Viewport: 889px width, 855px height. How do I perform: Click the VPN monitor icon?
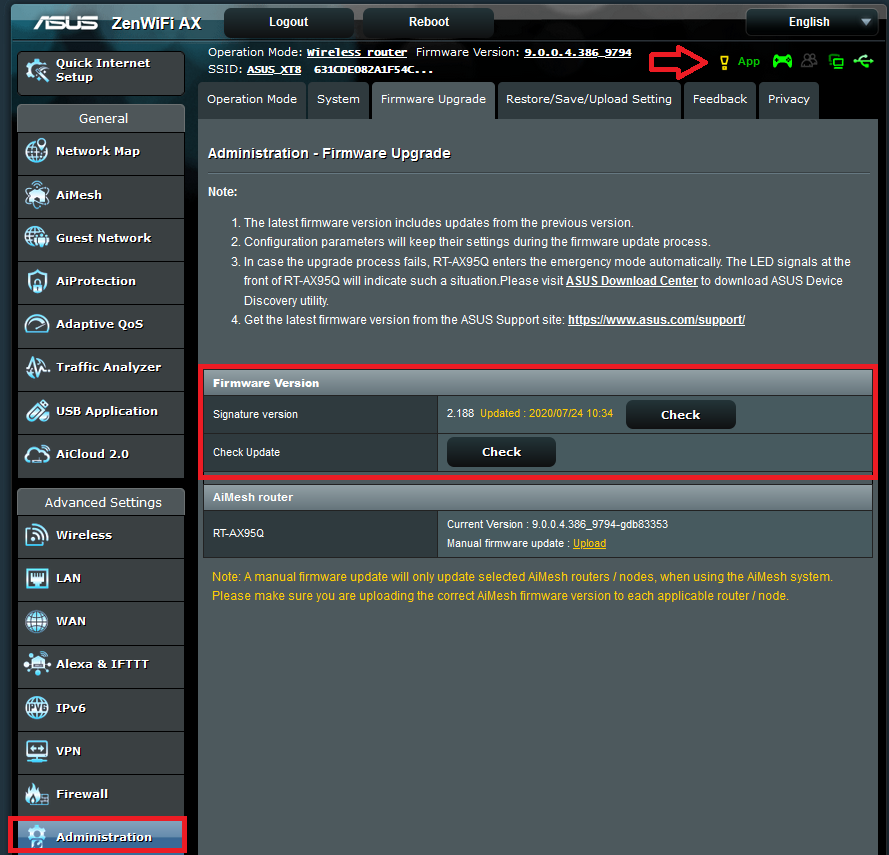[x=37, y=751]
